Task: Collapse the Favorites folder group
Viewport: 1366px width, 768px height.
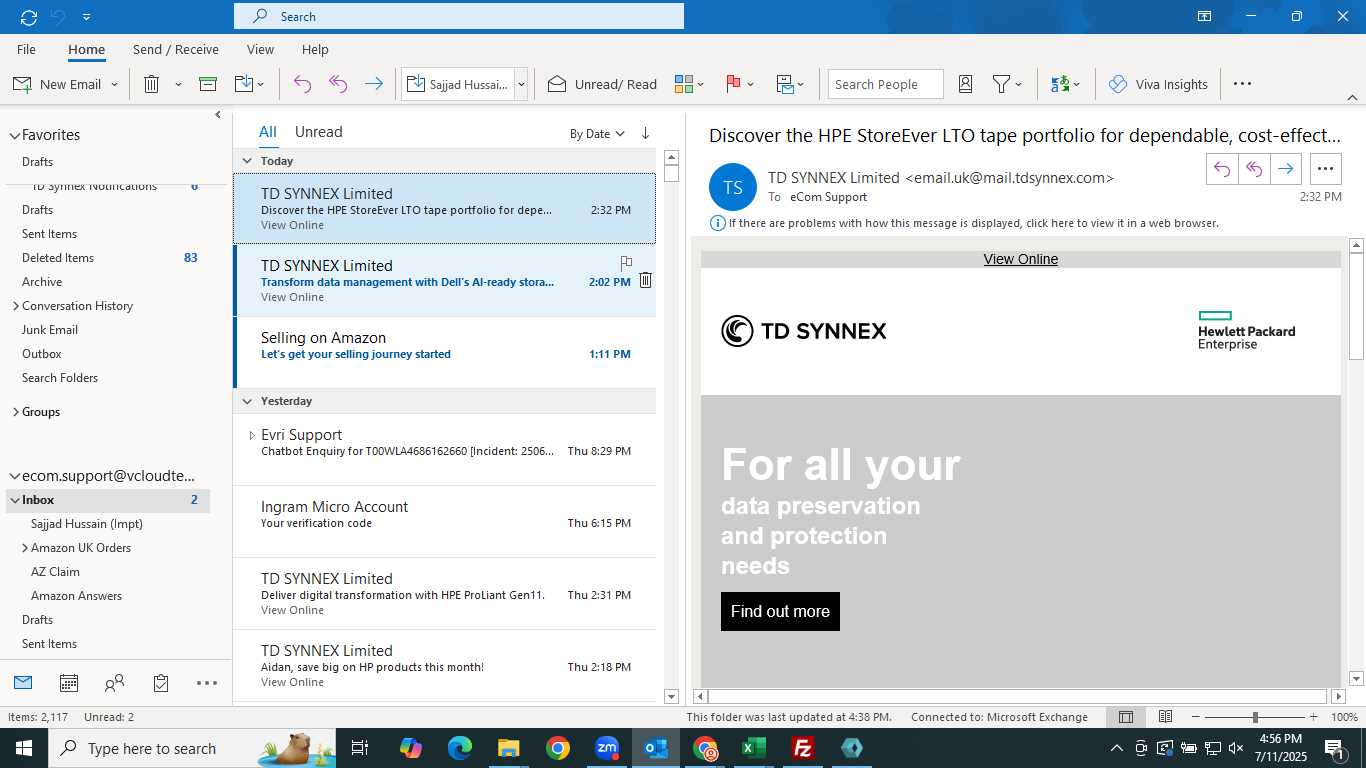Action: (x=14, y=135)
